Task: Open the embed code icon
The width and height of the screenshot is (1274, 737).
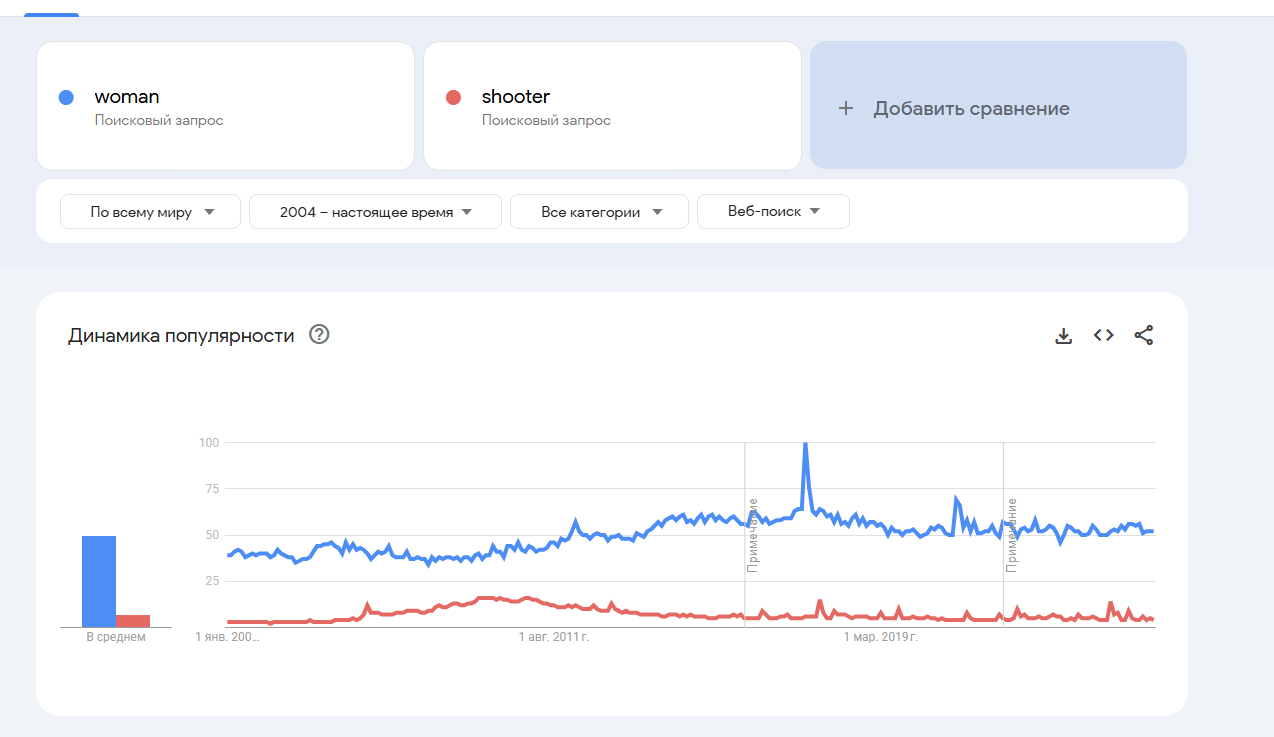Action: [x=1103, y=336]
